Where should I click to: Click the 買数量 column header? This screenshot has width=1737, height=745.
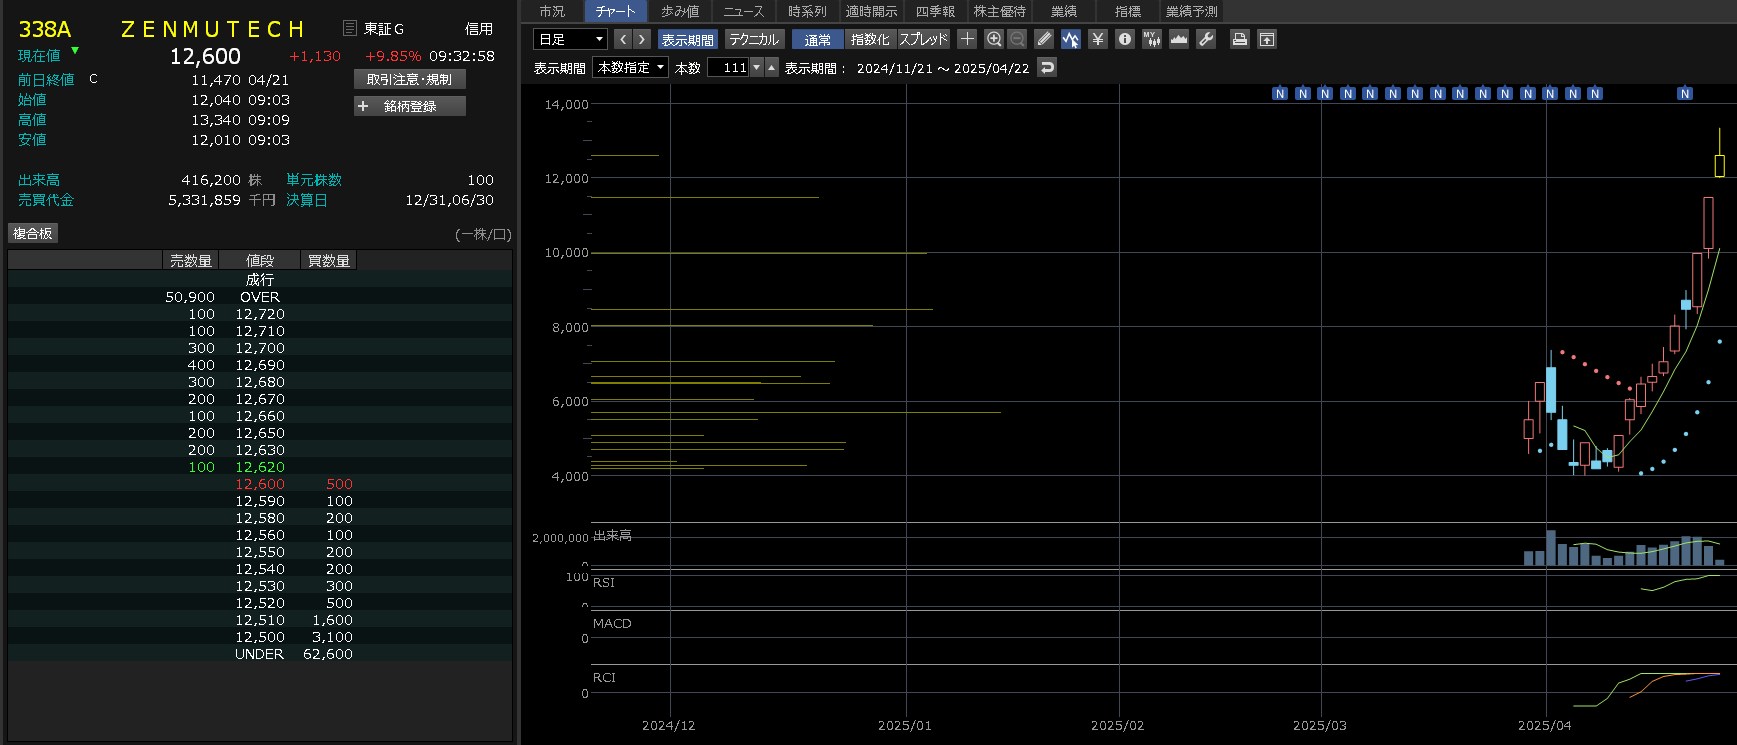pyautogui.click(x=329, y=261)
